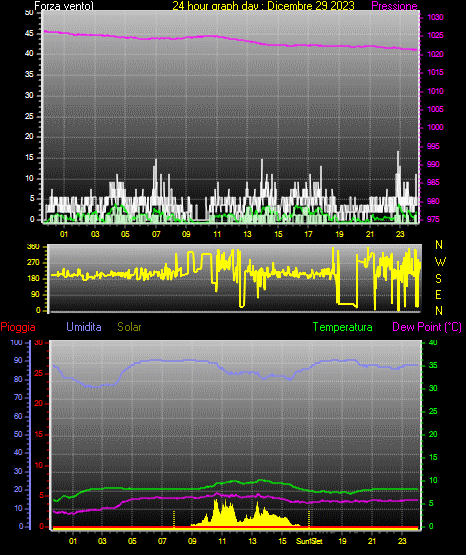The image size is (466, 555).
Task: Click the 1025 value on pressure axis
Action: (435, 35)
